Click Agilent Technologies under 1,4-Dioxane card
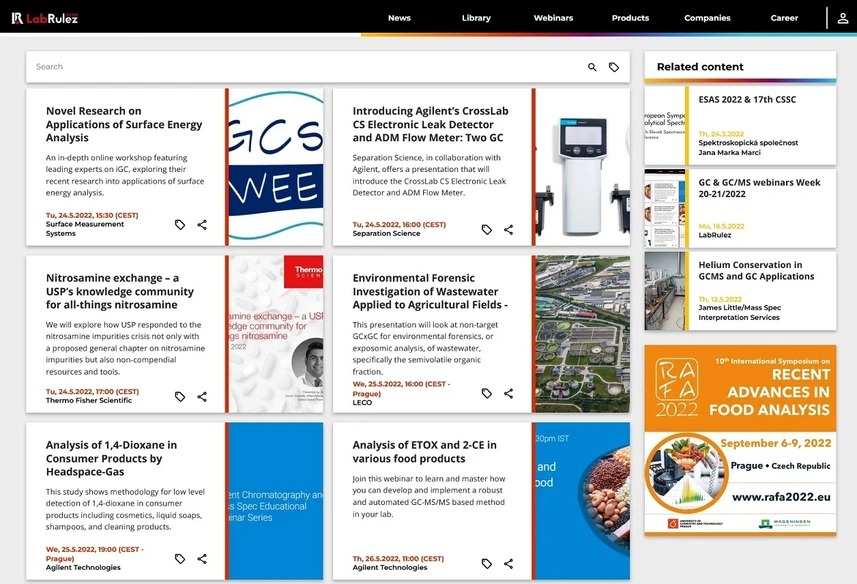The image size is (857, 584). point(83,568)
